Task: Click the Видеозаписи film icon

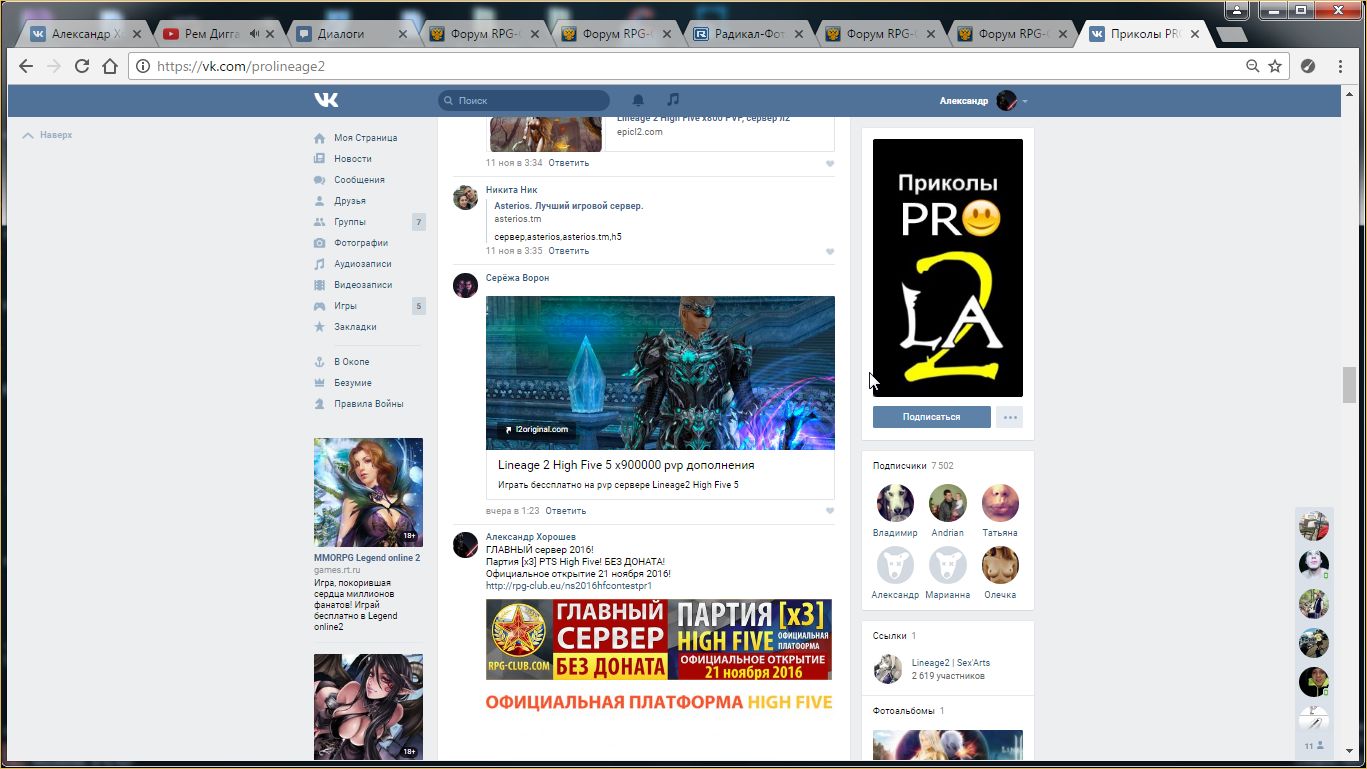Action: [320, 285]
